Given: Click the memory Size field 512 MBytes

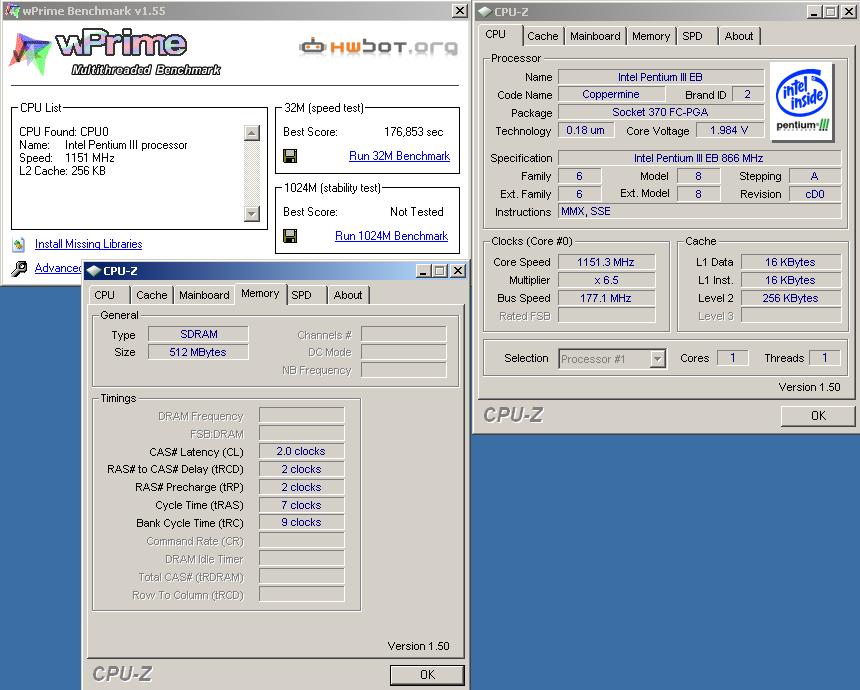Looking at the screenshot, I should tap(198, 352).
